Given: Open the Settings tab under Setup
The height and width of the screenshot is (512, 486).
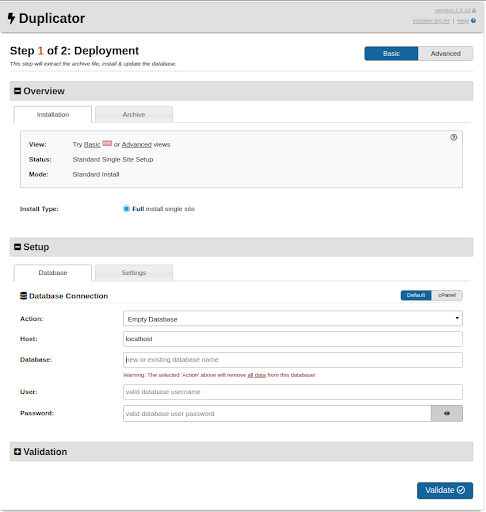Looking at the screenshot, I should 134,273.
